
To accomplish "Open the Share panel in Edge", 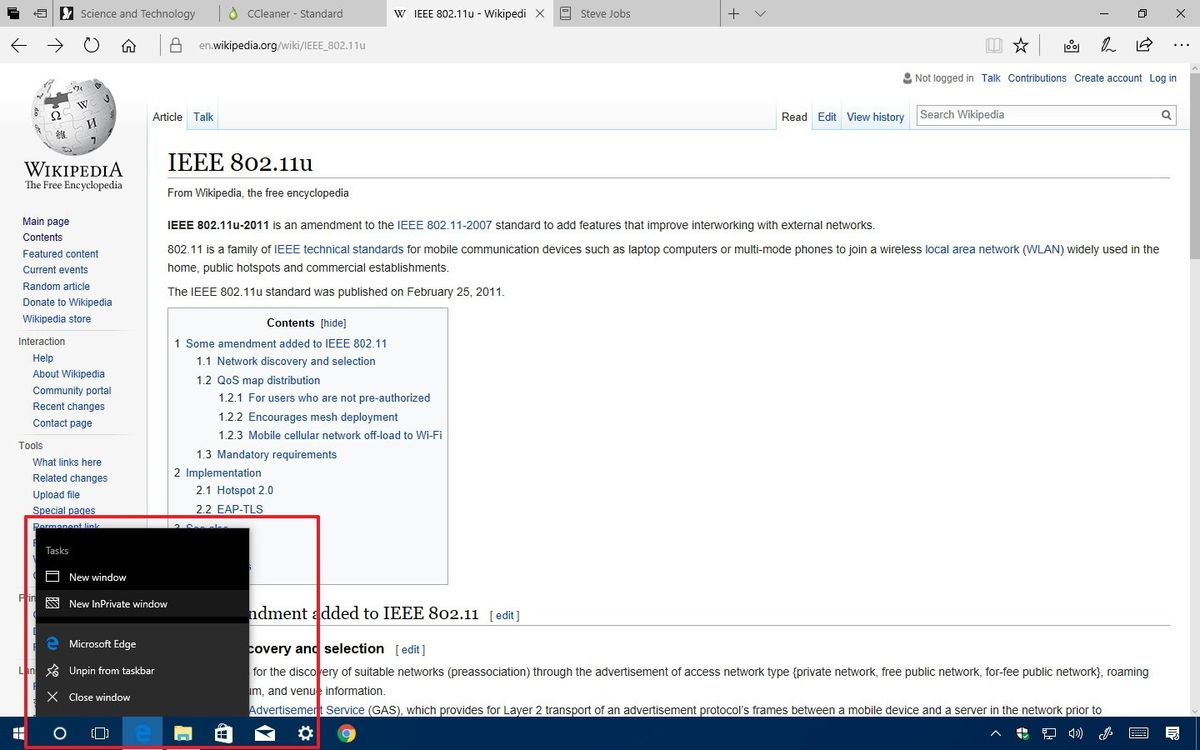I will pos(1143,44).
